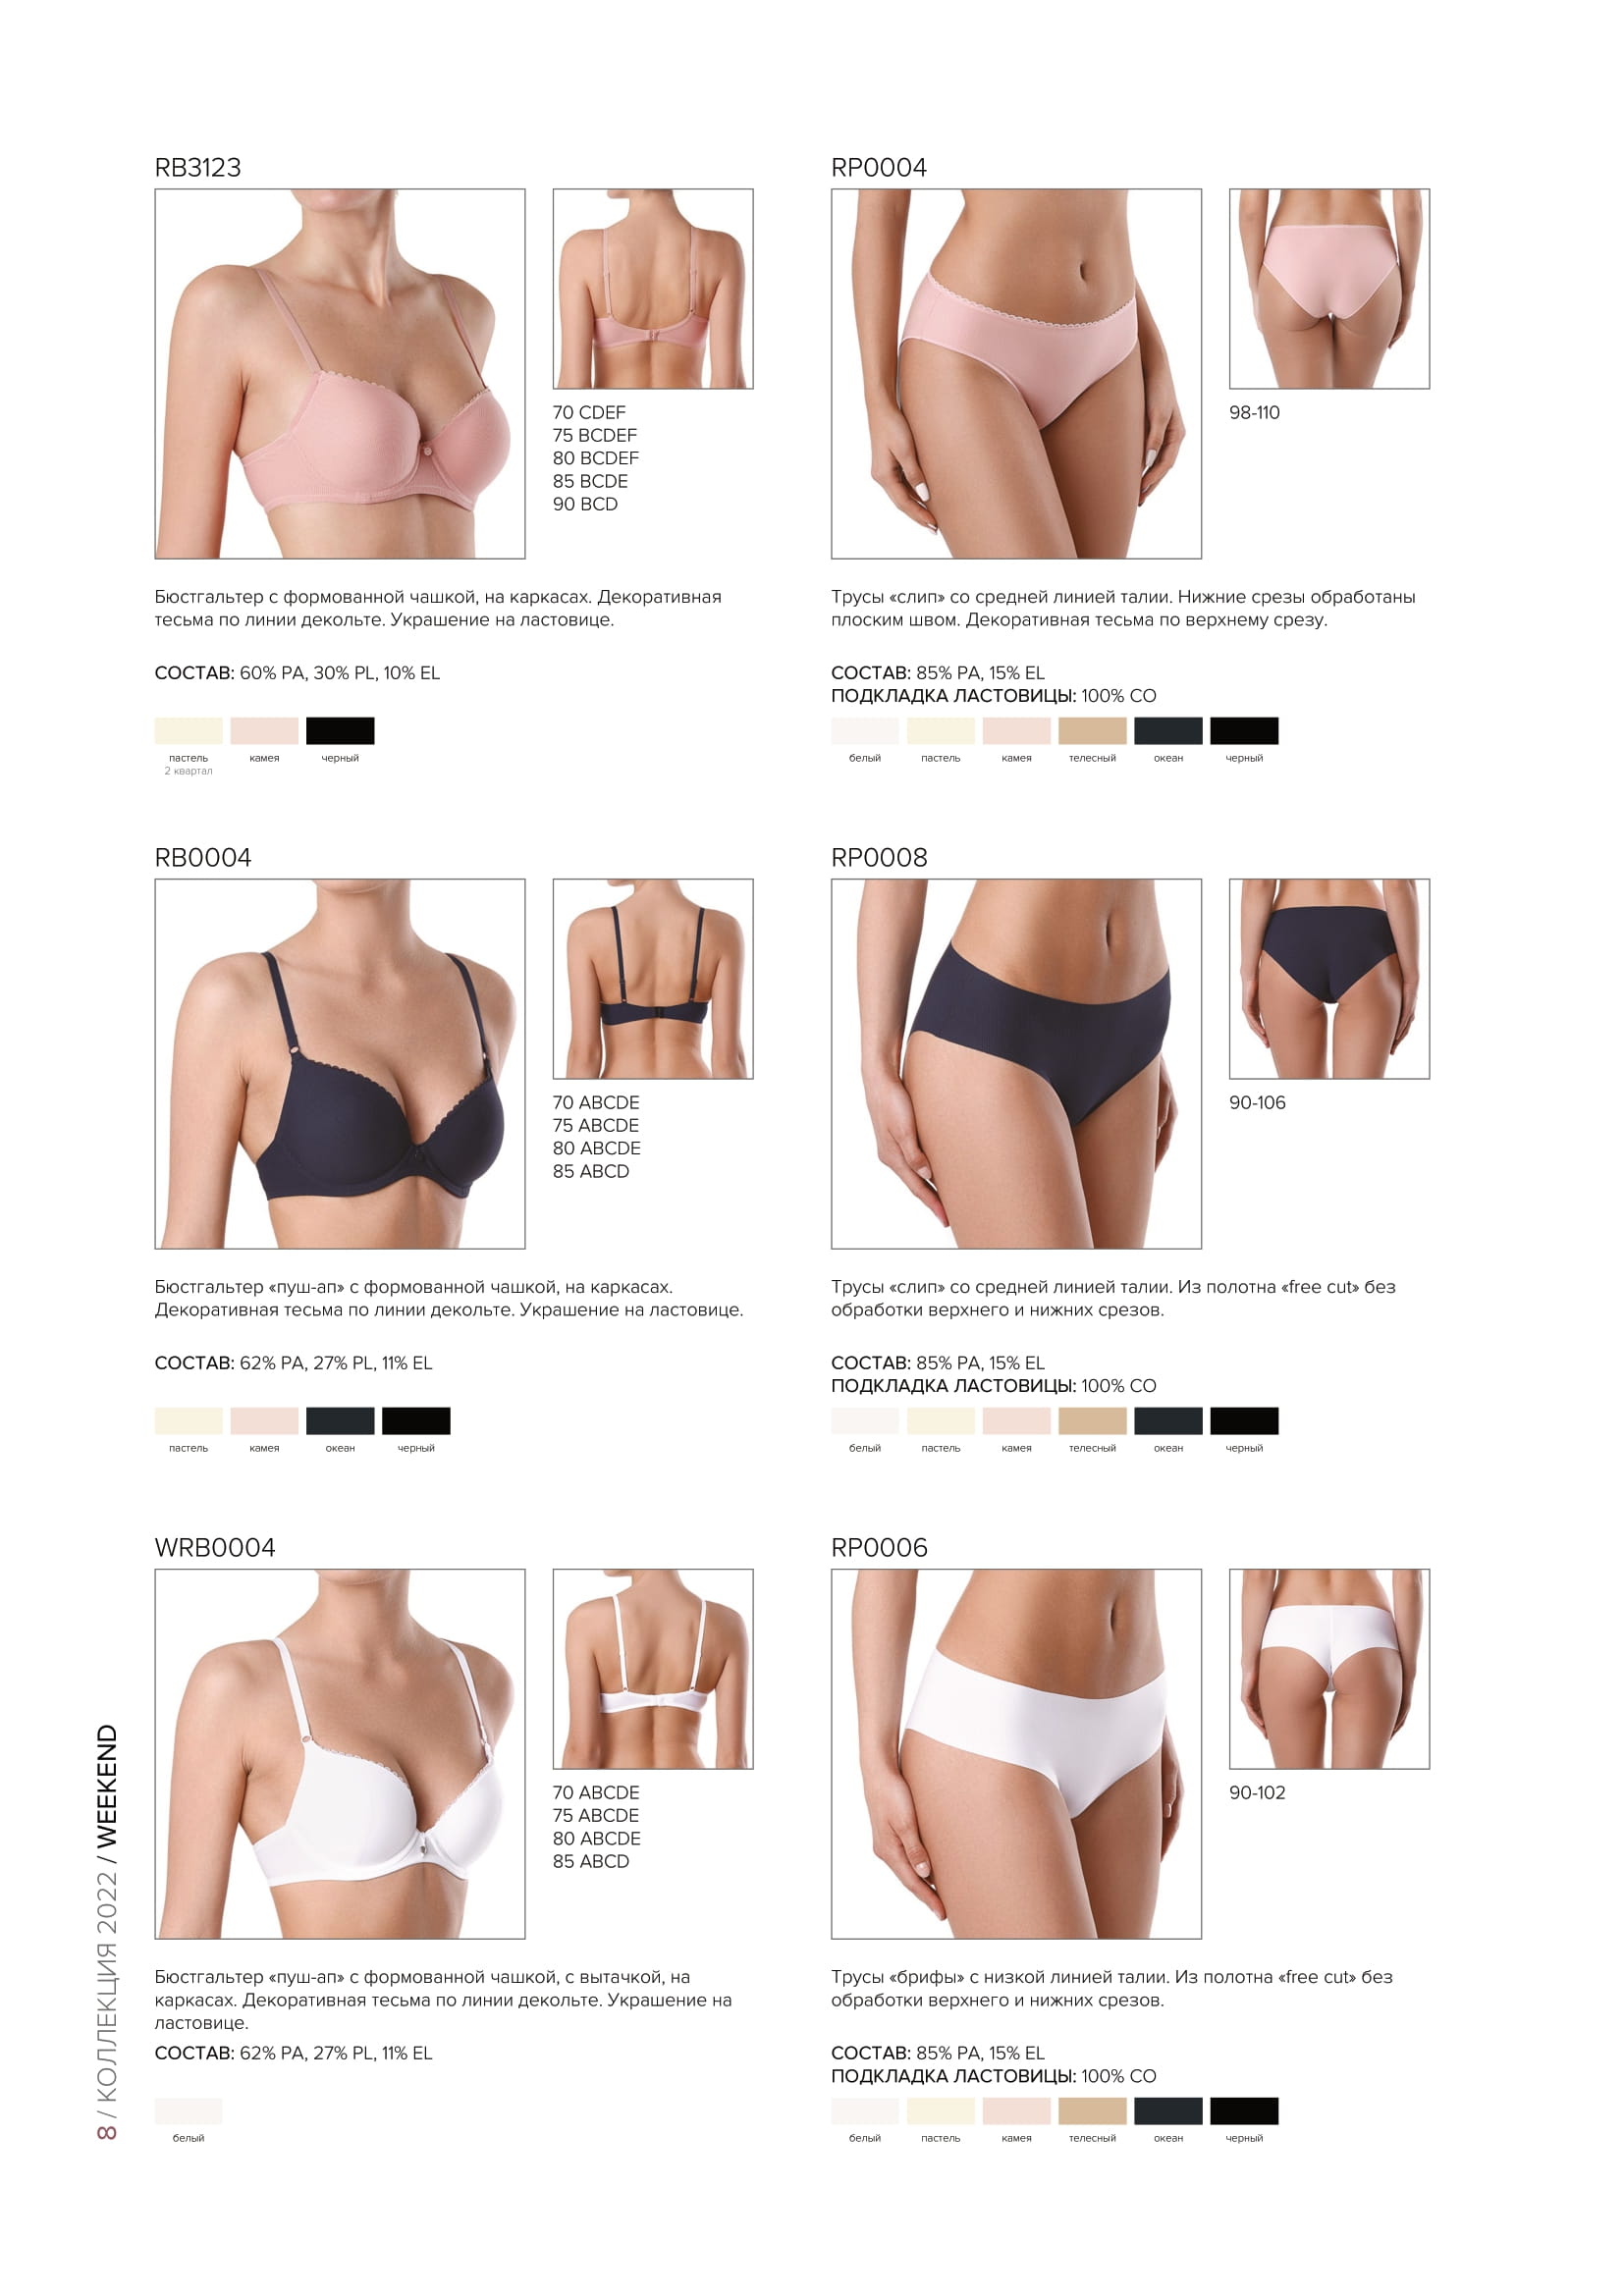1624x2296 pixels.
Task: Pick the океан swatch under RP0006
Action: click(x=1168, y=2111)
